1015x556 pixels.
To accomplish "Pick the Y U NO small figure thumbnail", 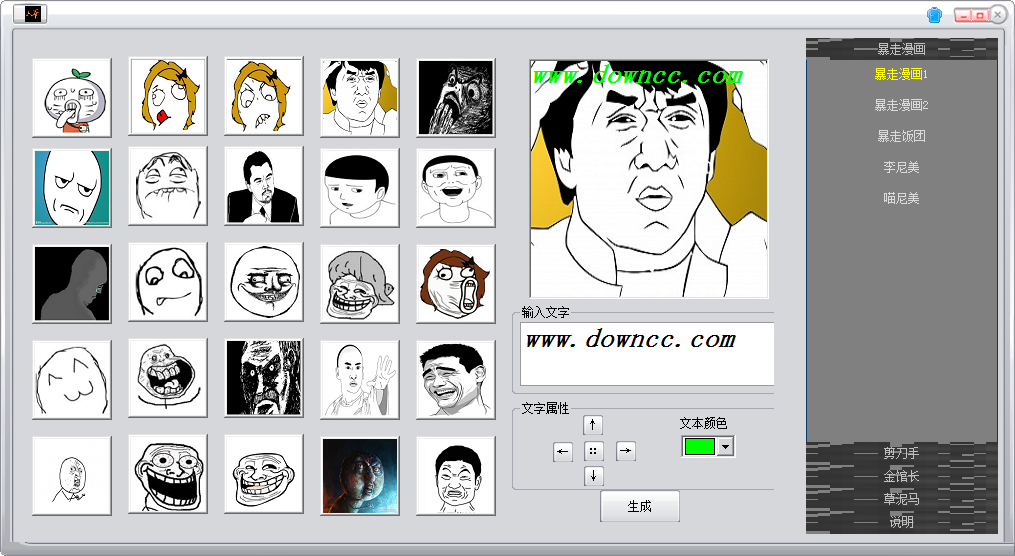I will point(72,476).
